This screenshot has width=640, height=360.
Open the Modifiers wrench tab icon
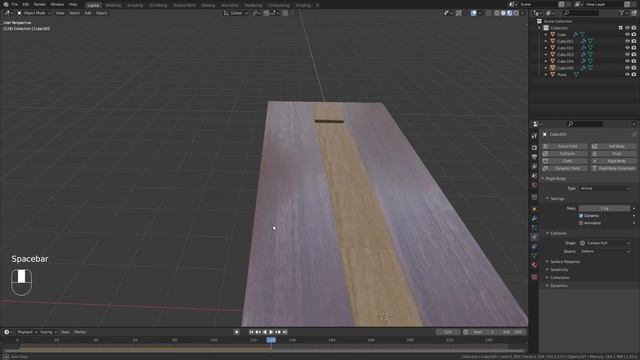pyautogui.click(x=534, y=218)
